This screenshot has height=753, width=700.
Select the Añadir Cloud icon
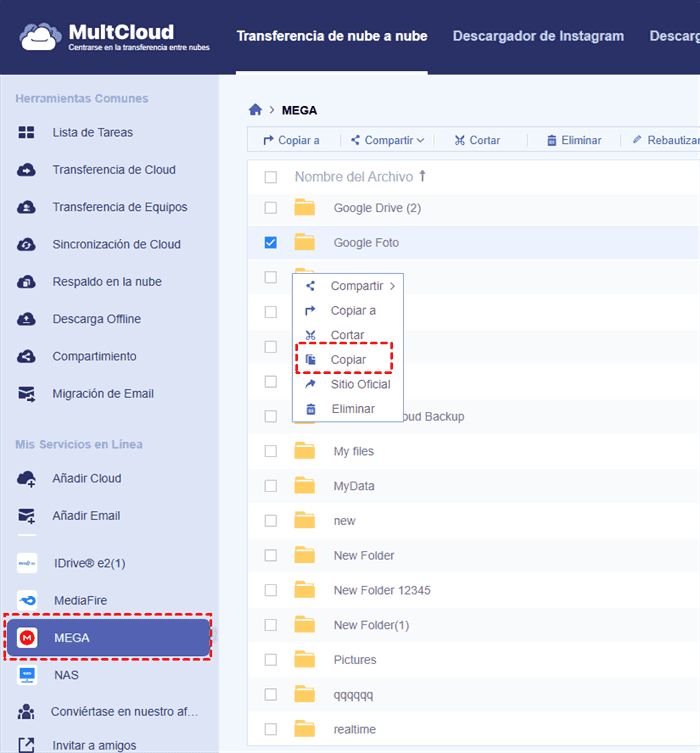point(27,479)
